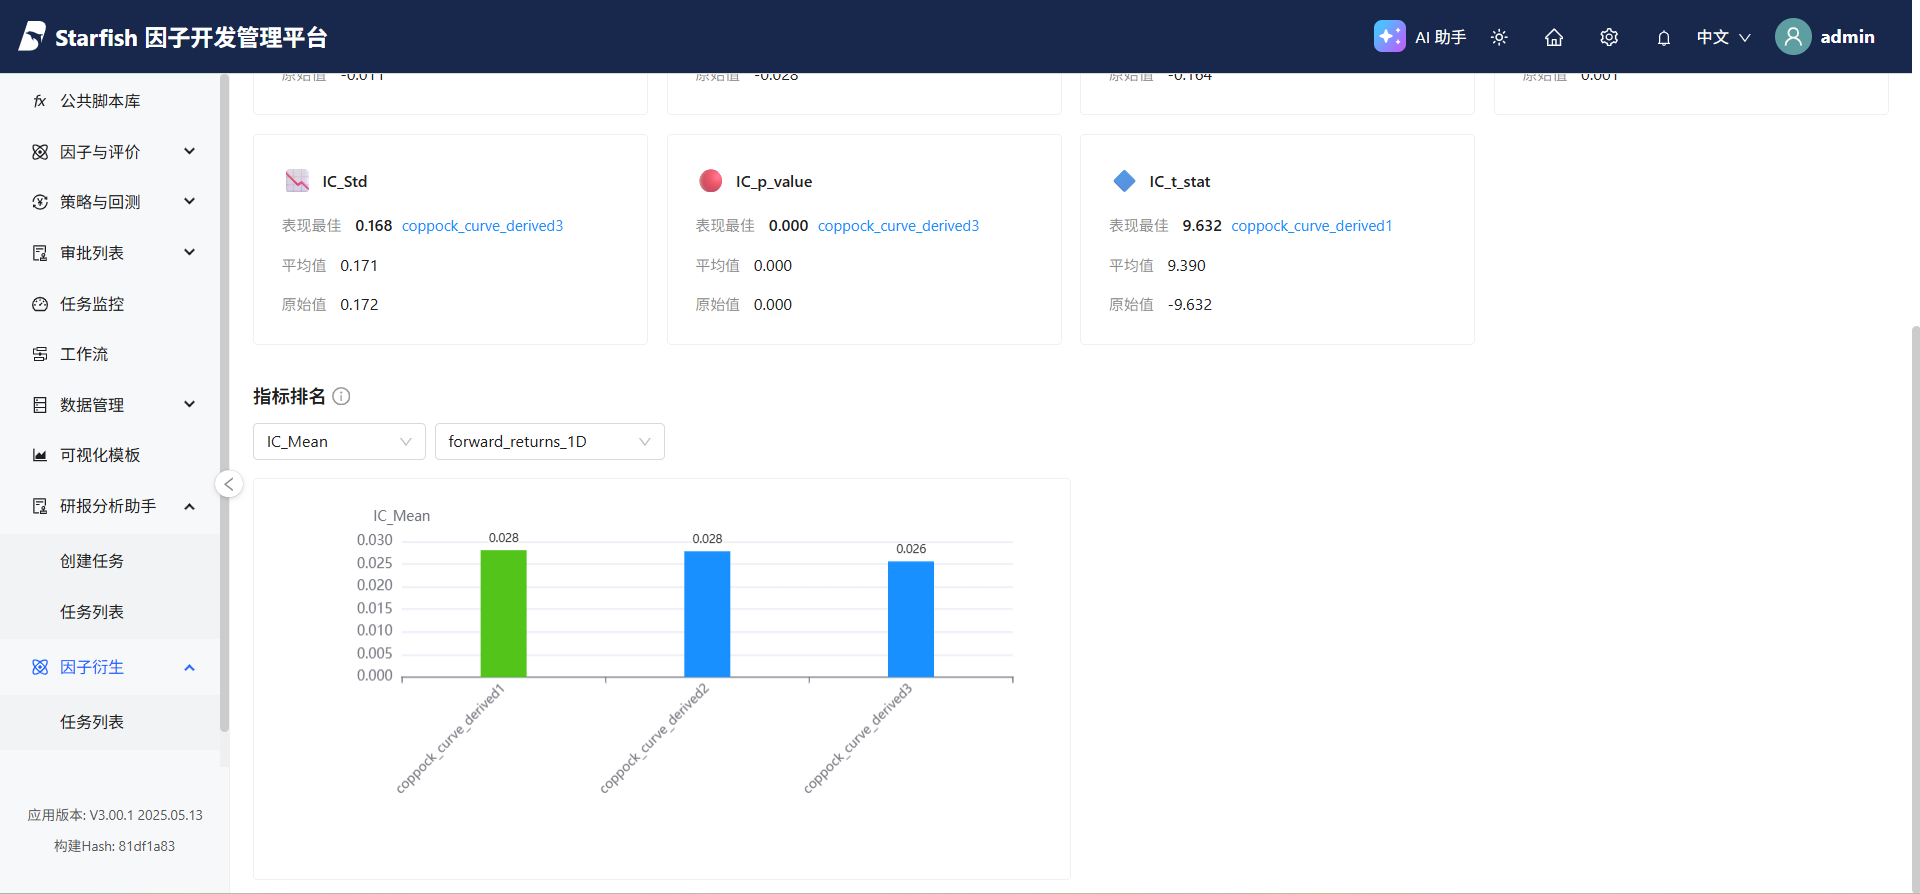
Task: Open the 中文 language dropdown
Action: tap(1723, 37)
